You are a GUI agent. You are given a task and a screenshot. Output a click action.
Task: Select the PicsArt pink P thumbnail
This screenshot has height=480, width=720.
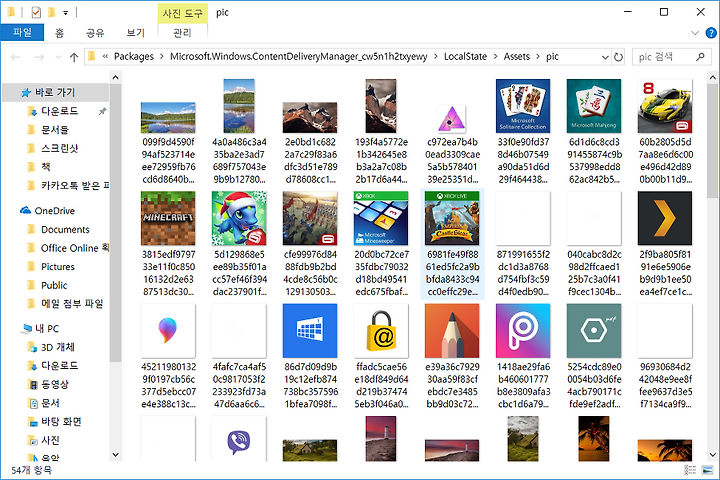523,331
